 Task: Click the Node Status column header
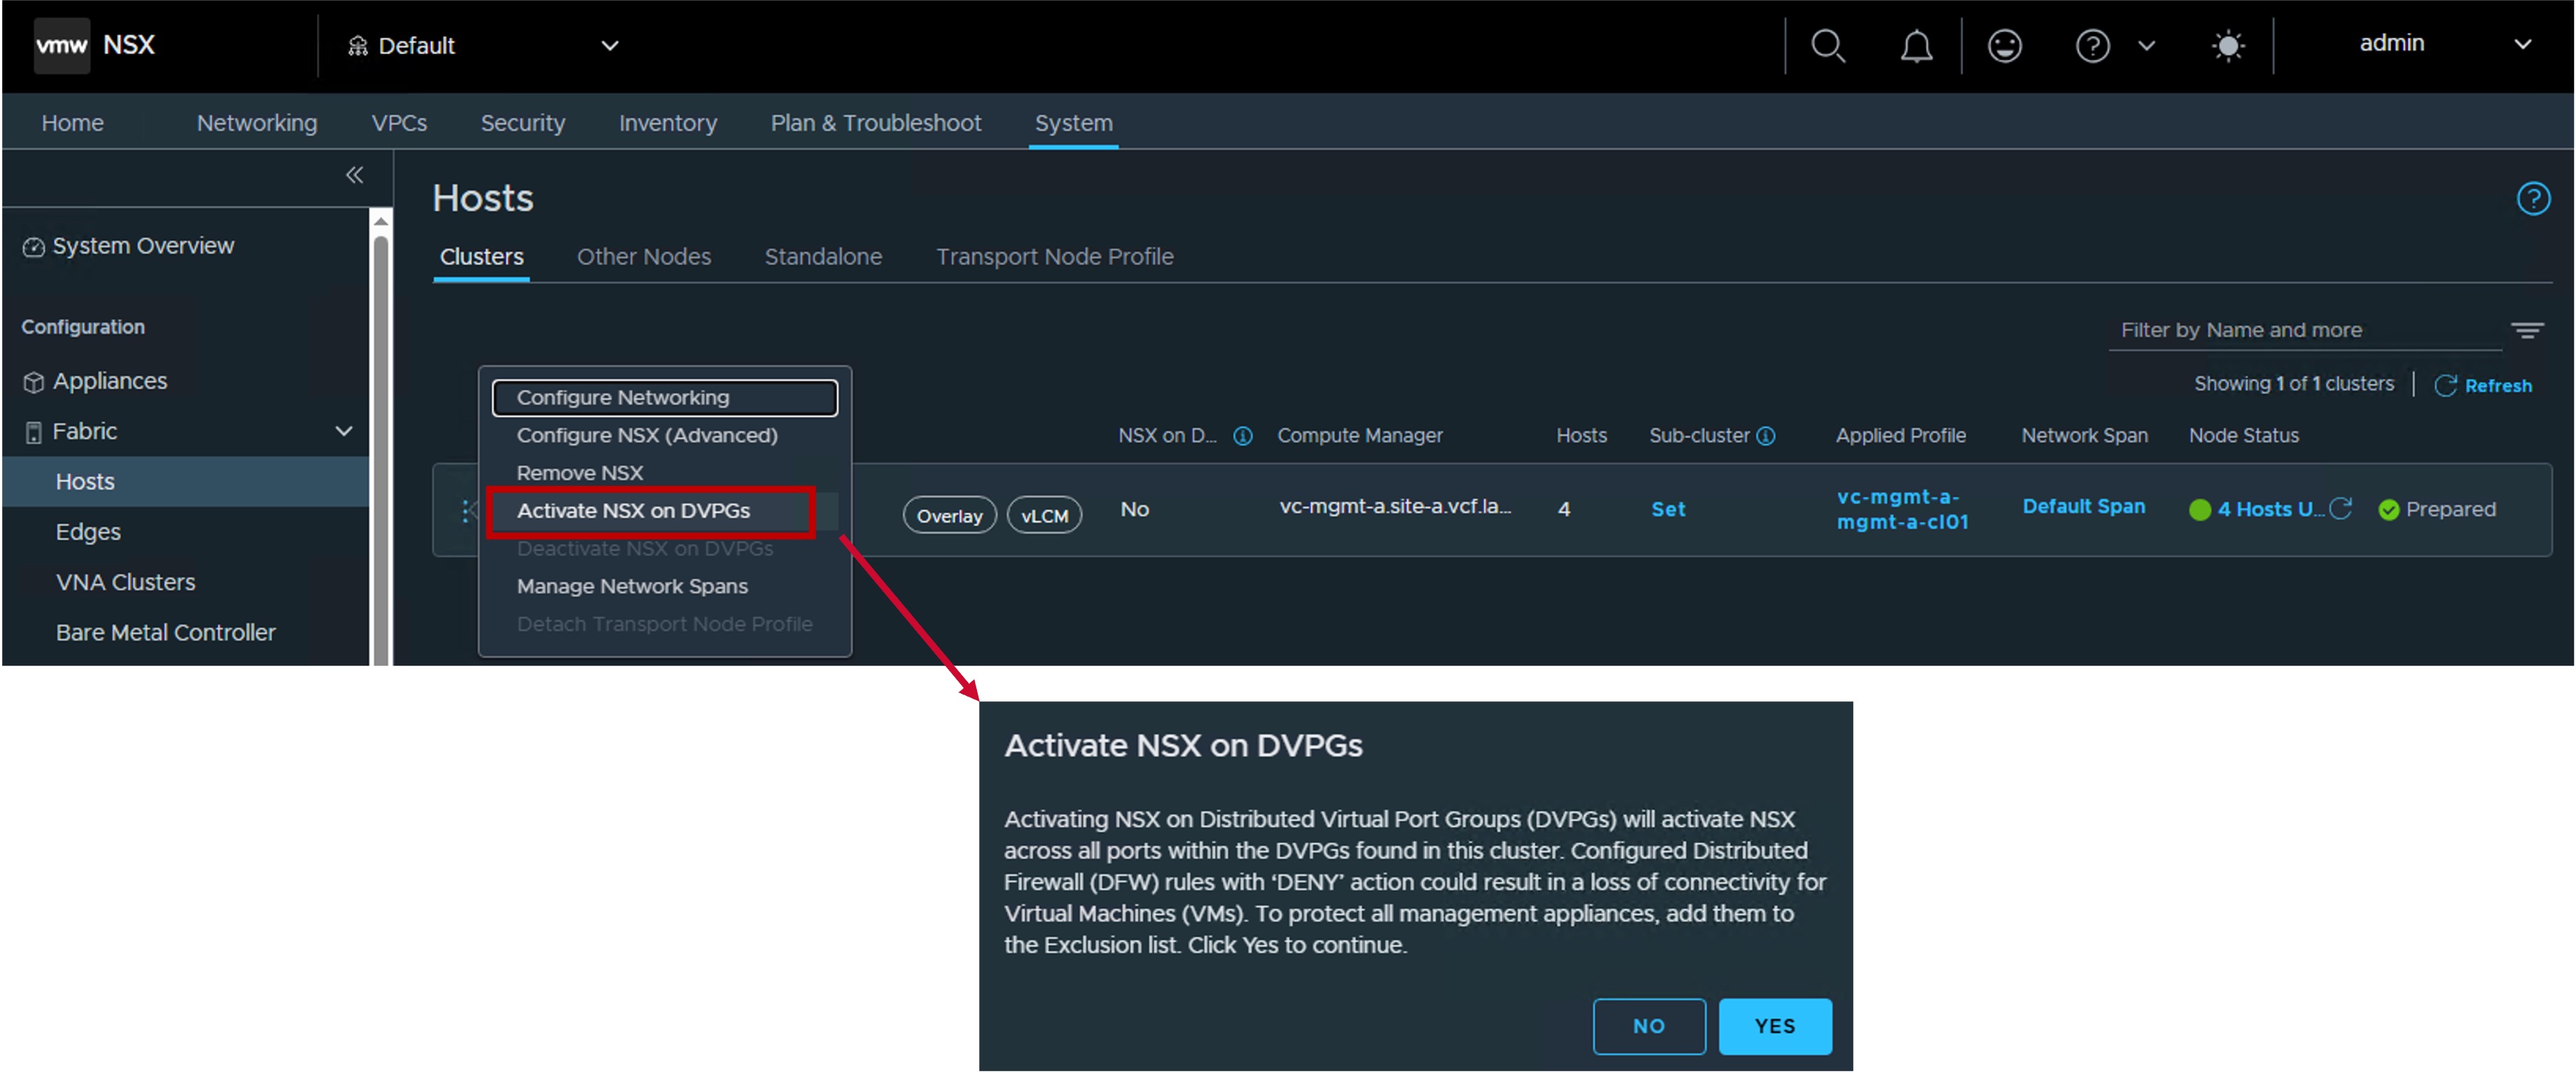pyautogui.click(x=2243, y=436)
